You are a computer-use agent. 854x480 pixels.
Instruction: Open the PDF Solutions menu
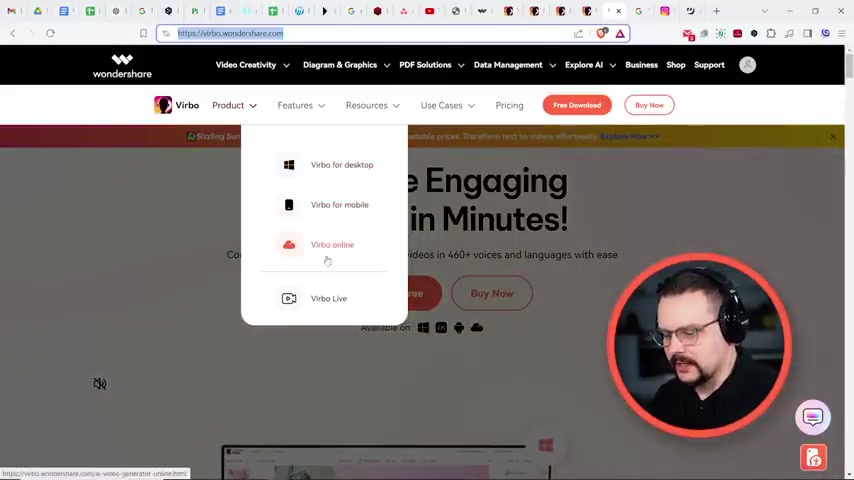coord(432,65)
